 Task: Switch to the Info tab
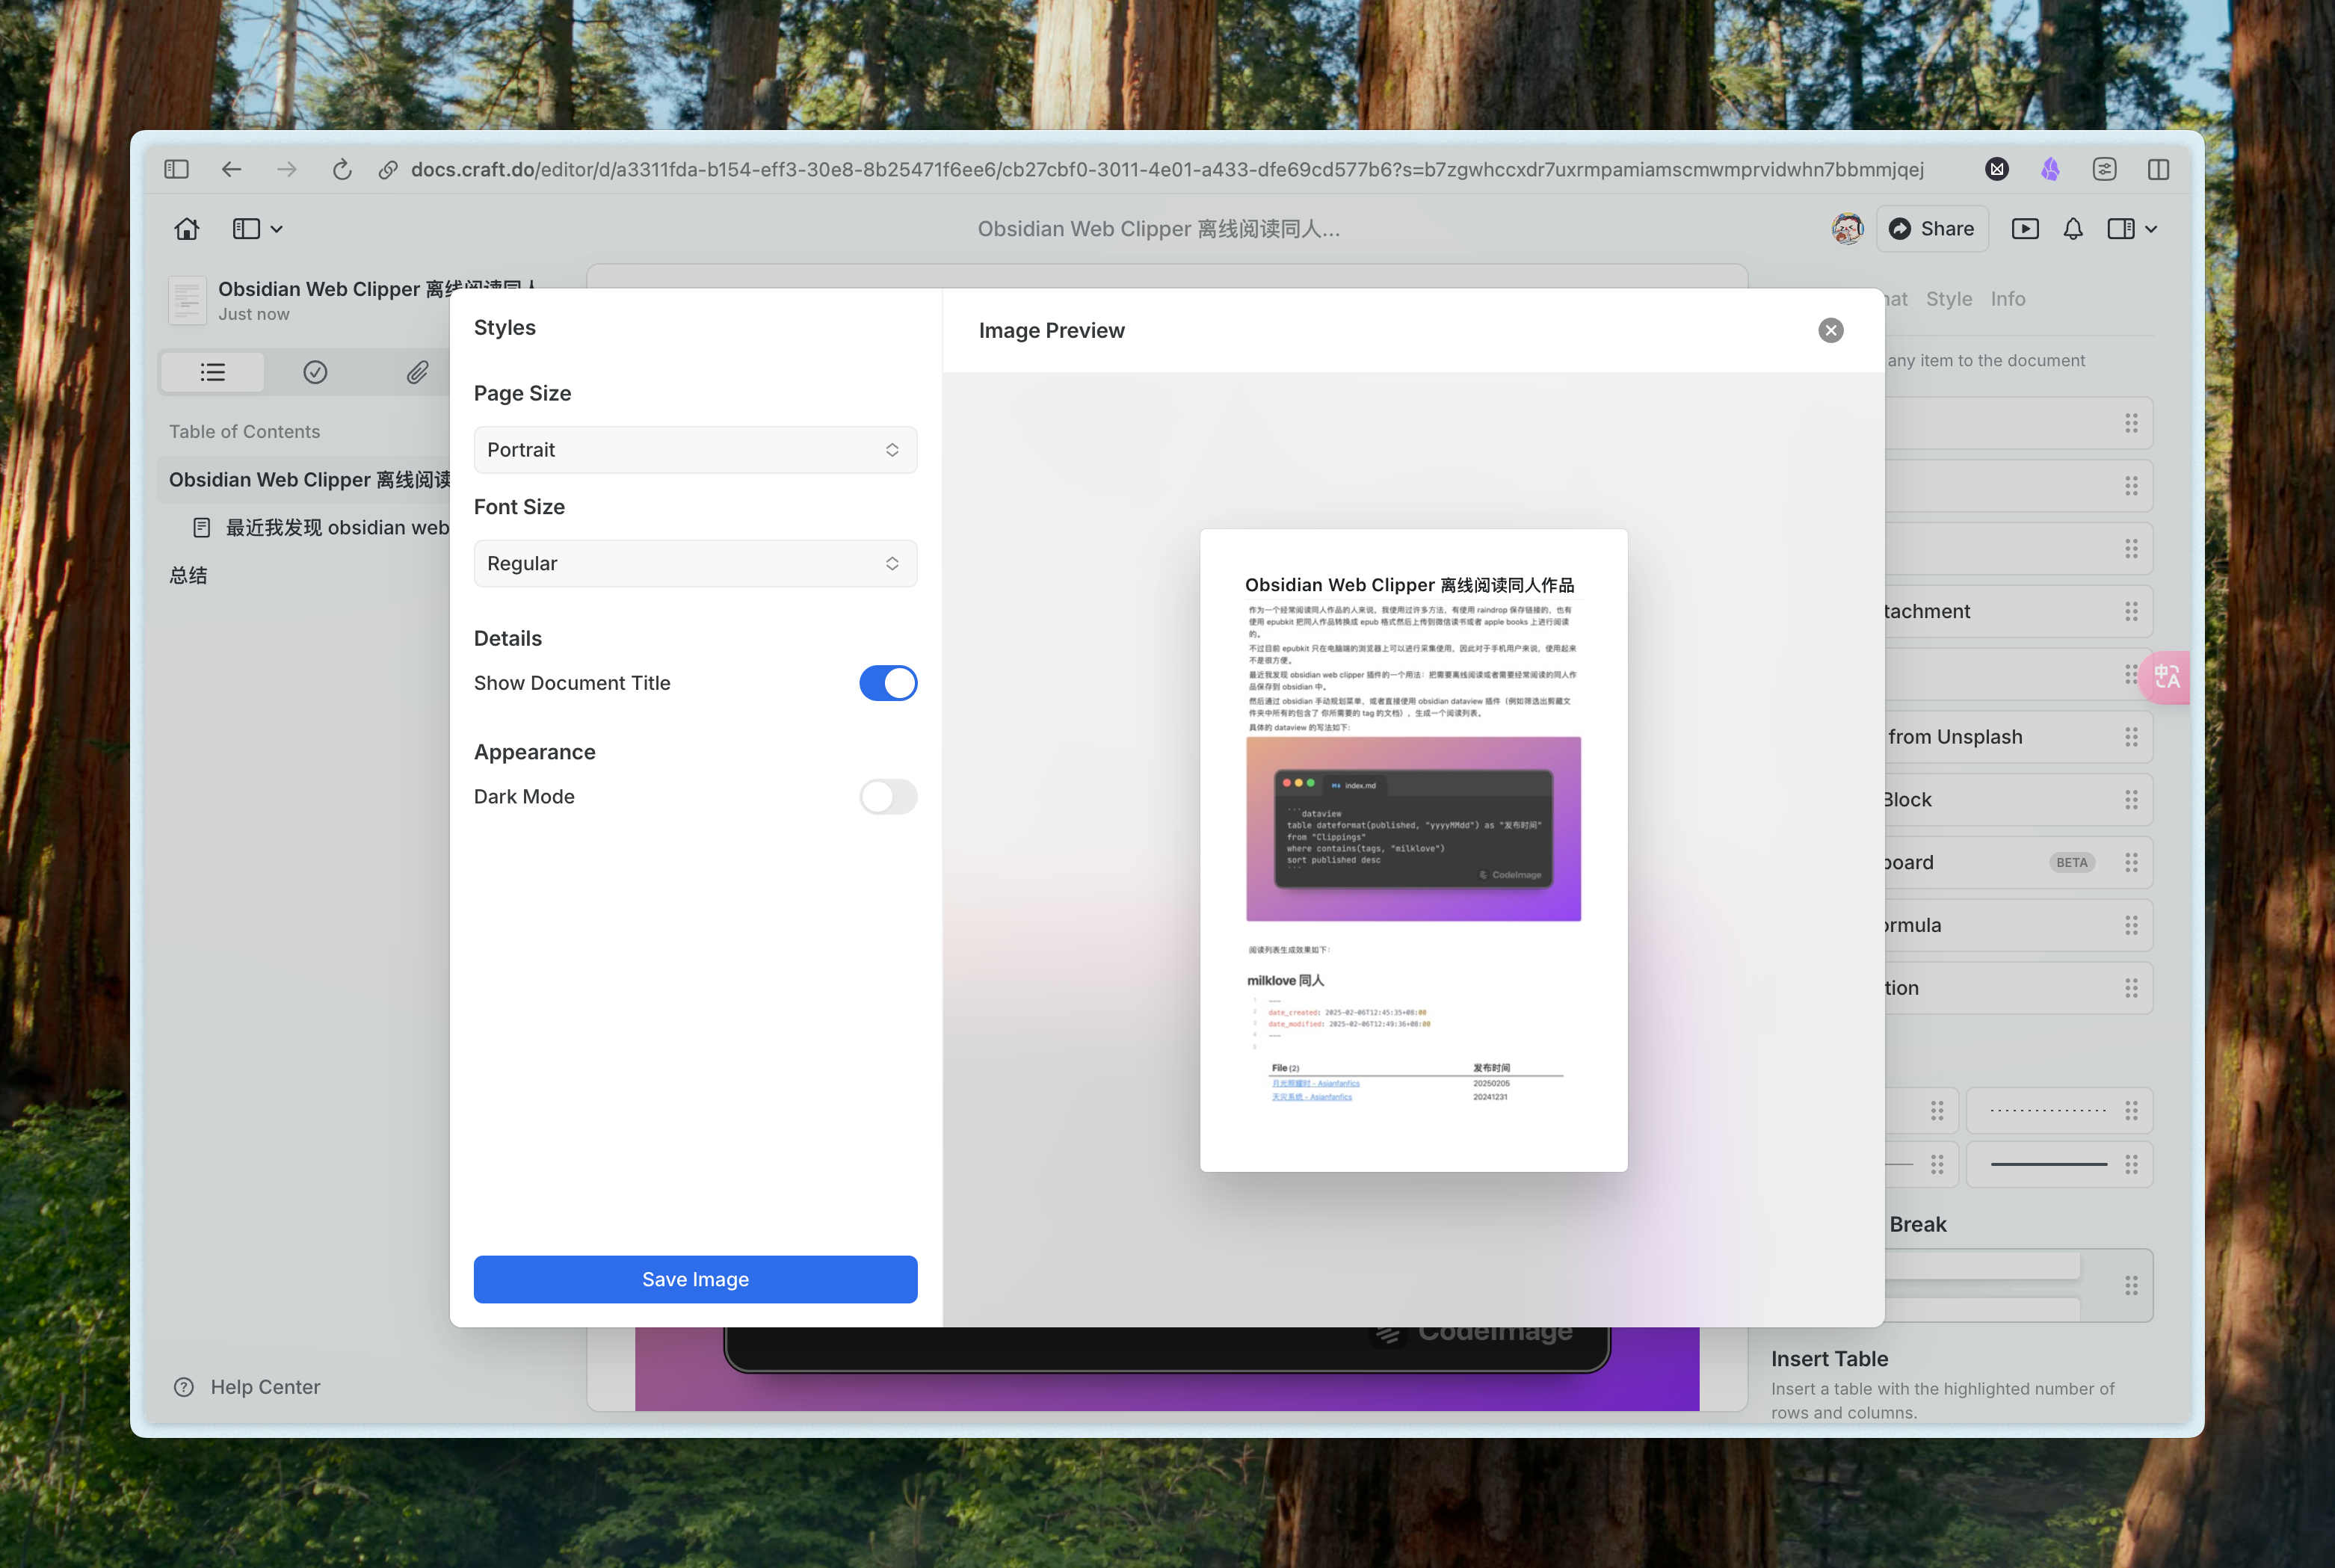tap(2007, 299)
